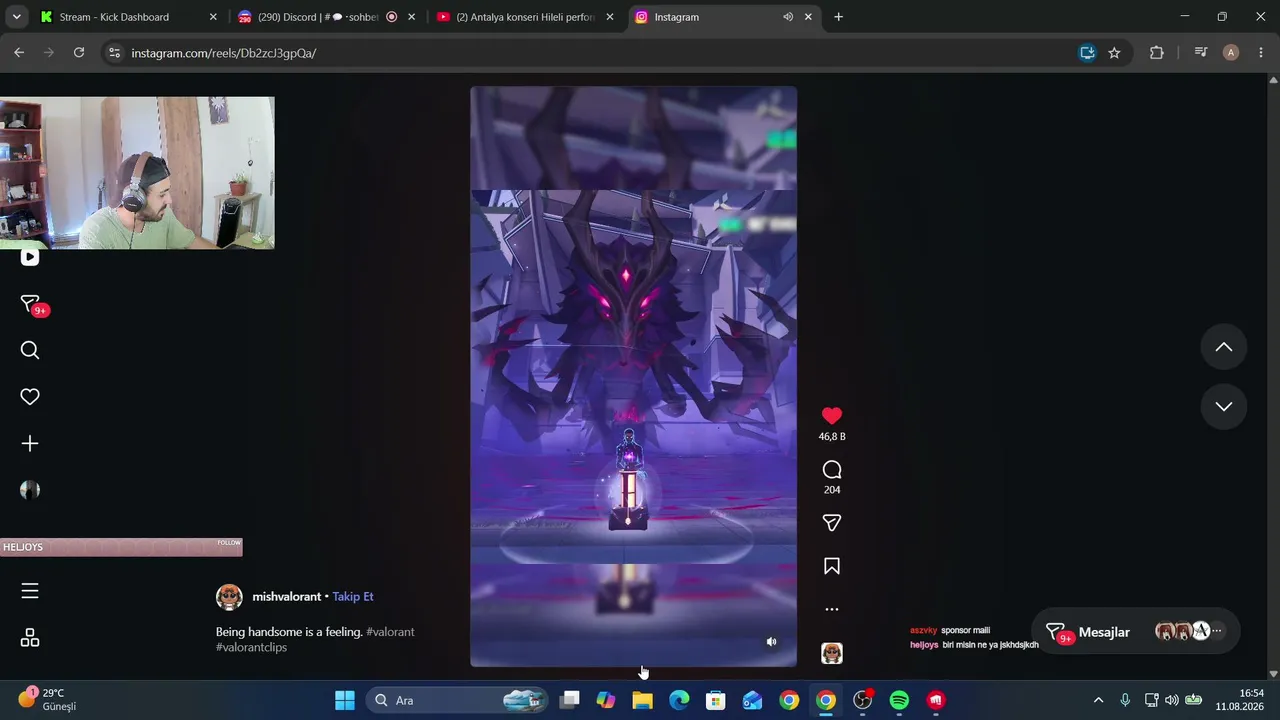Switch to the Discord tab

[x=326, y=17]
